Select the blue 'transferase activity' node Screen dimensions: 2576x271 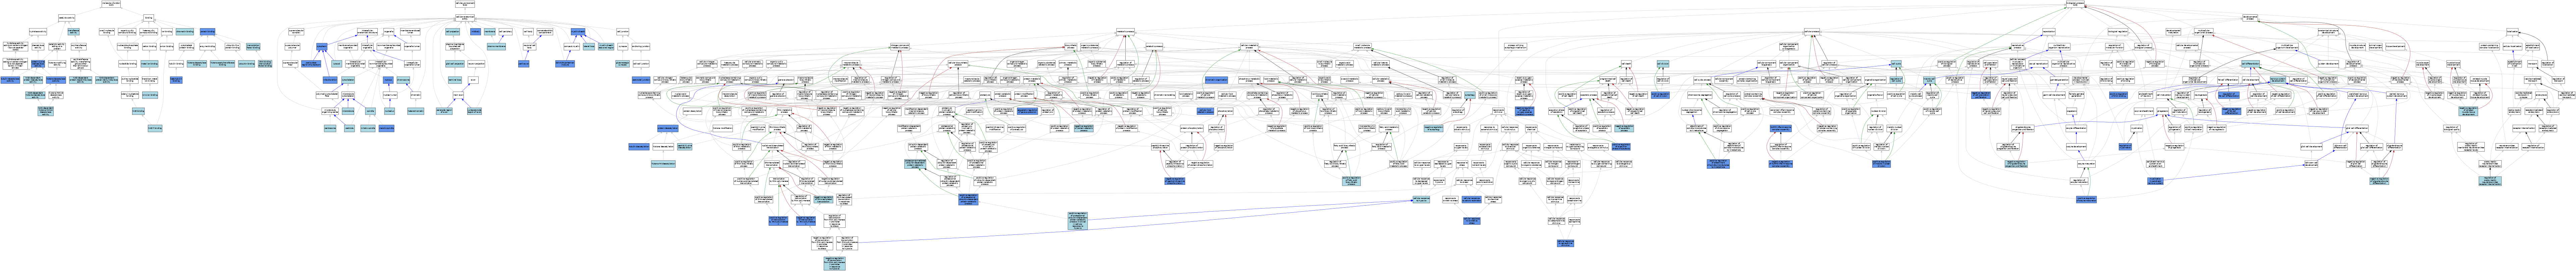pos(74,31)
